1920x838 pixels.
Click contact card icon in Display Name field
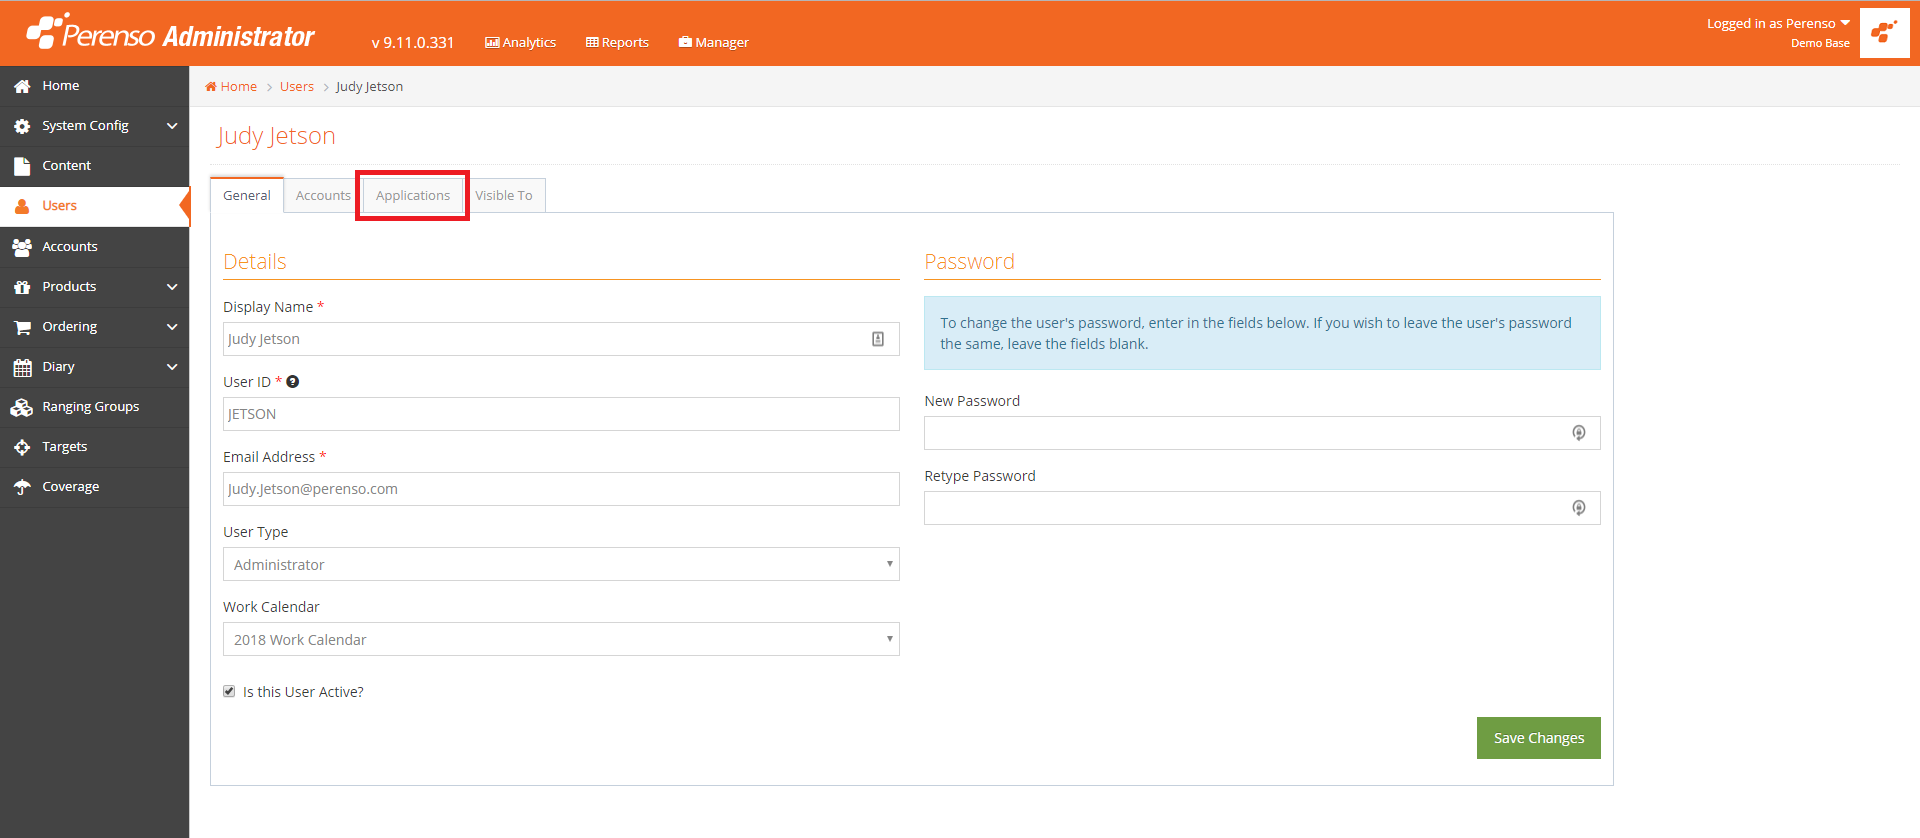click(878, 339)
